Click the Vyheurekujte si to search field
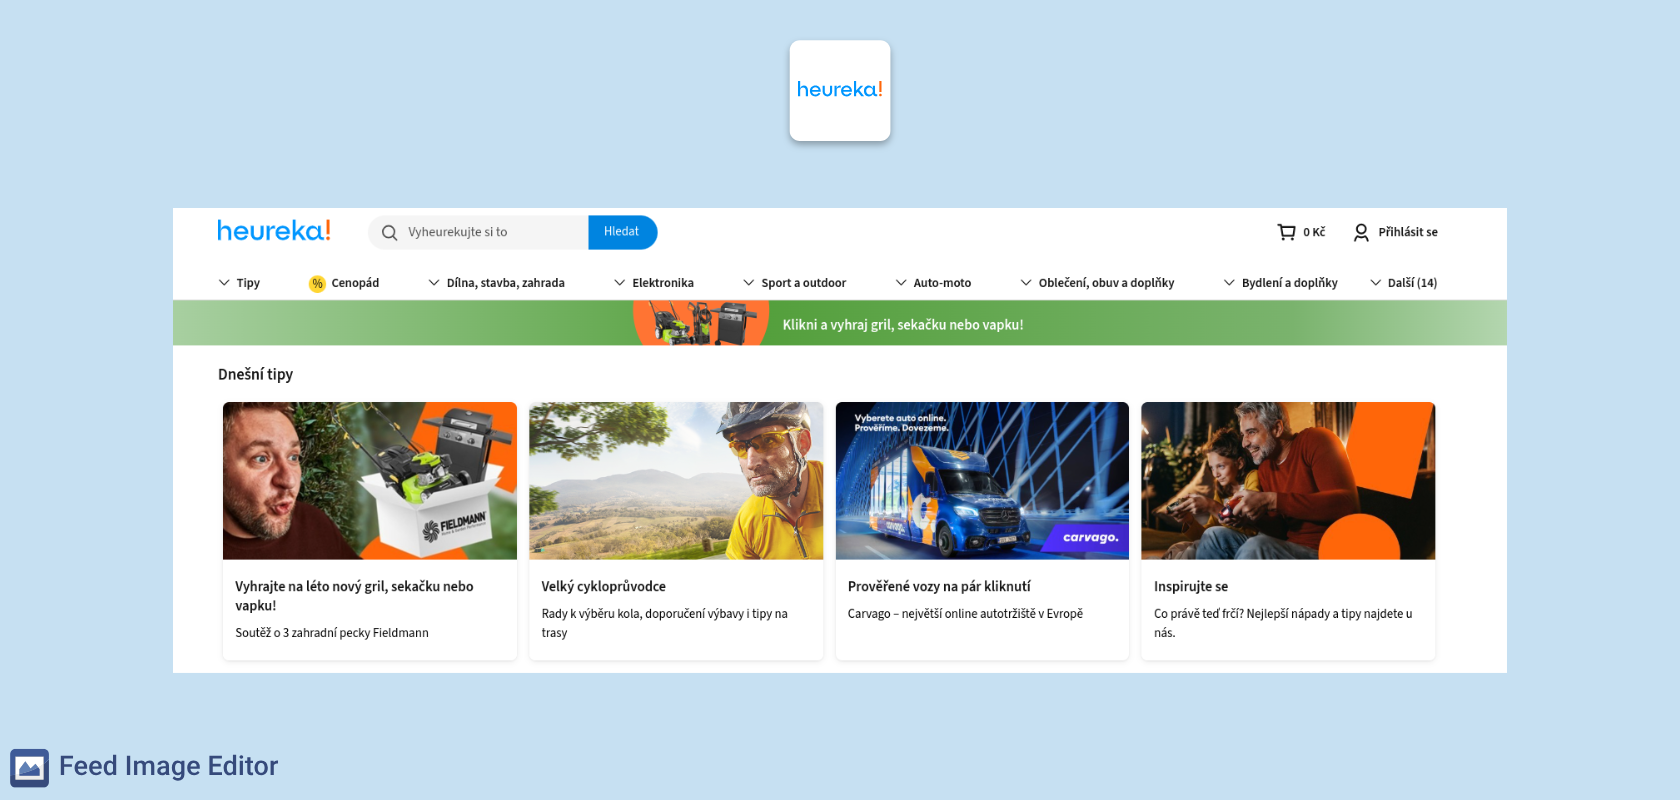The height and width of the screenshot is (800, 1680). coord(490,232)
